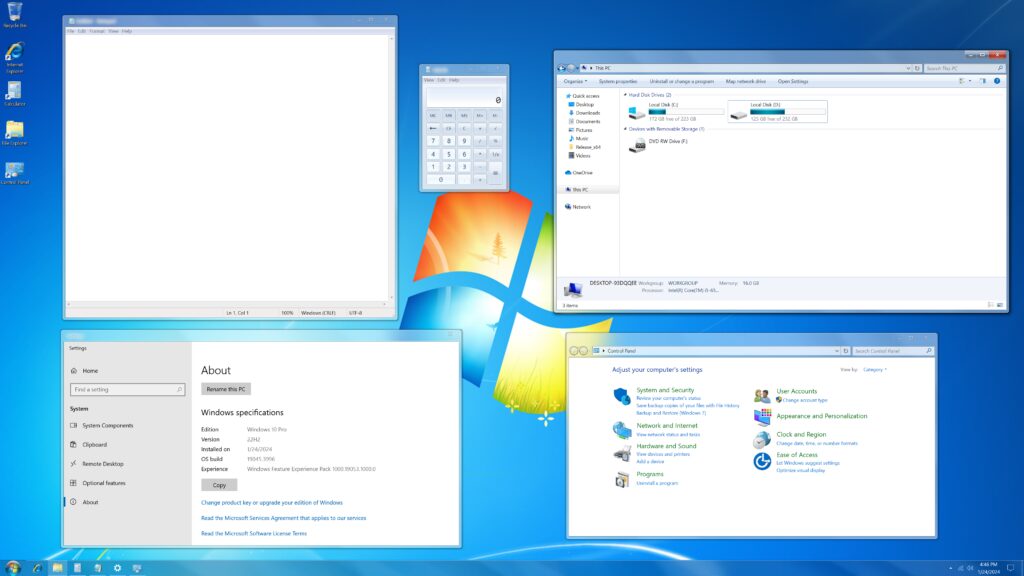Image resolution: width=1024 pixels, height=576 pixels.
Task: Open the Organize dropdown in This PC
Action: (575, 82)
